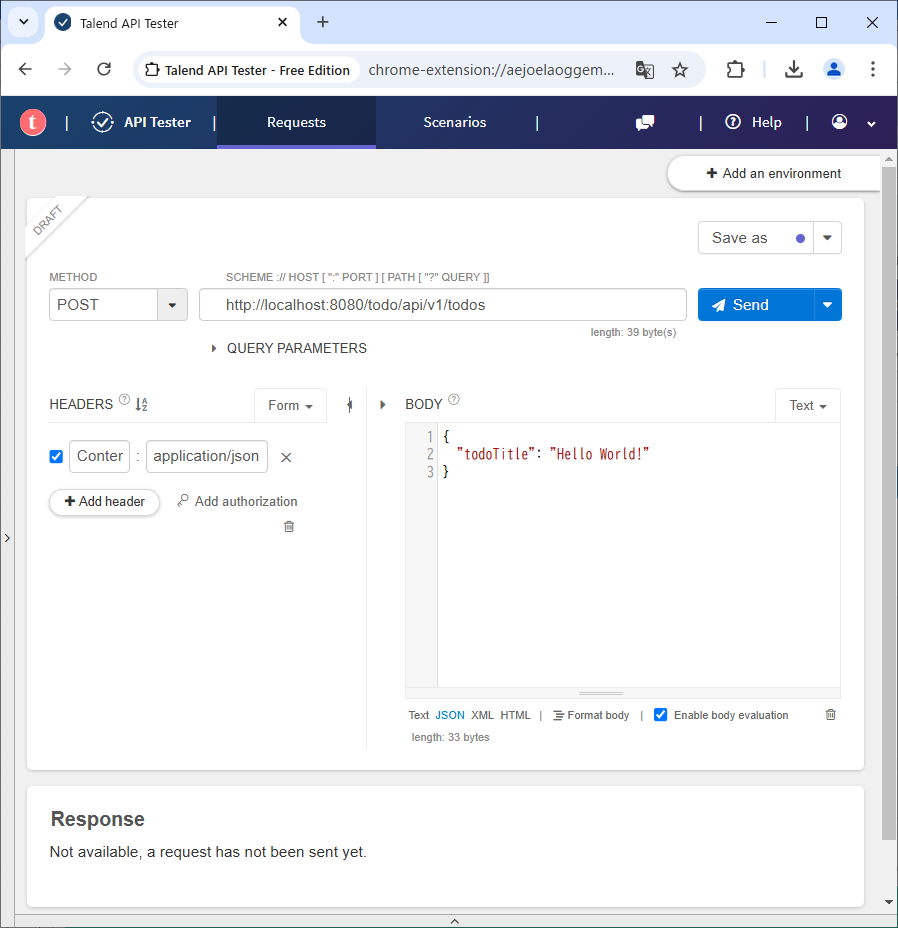The width and height of the screenshot is (898, 928).
Task: Click the Talend red logo icon
Action: (33, 122)
